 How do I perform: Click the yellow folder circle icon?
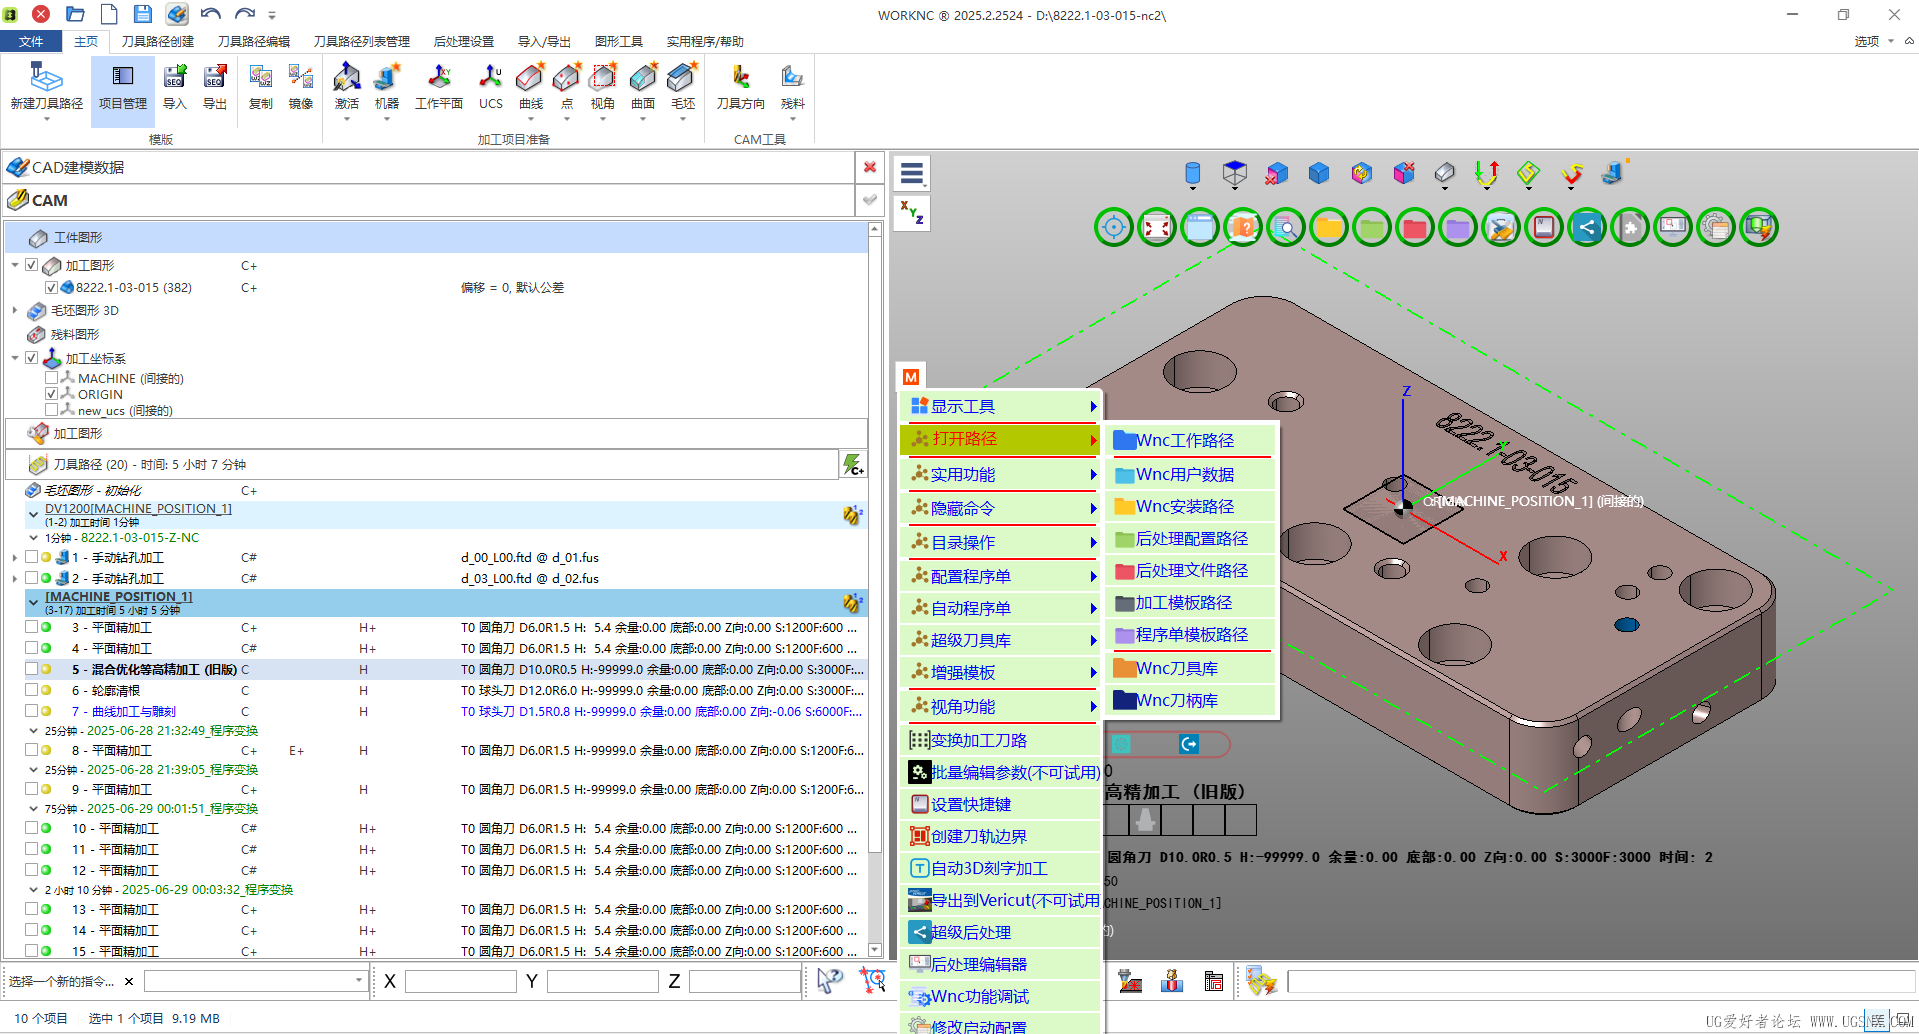(1328, 228)
